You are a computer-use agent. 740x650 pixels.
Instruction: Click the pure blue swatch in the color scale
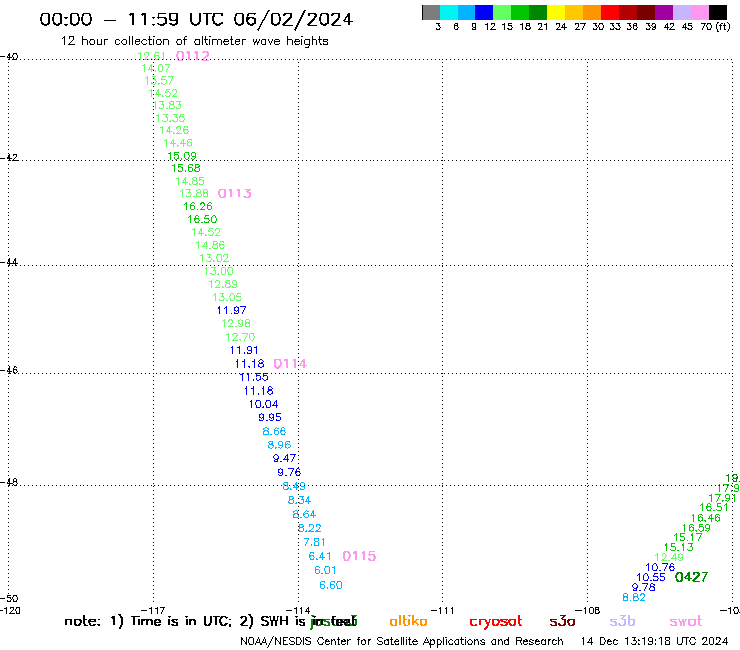point(484,12)
